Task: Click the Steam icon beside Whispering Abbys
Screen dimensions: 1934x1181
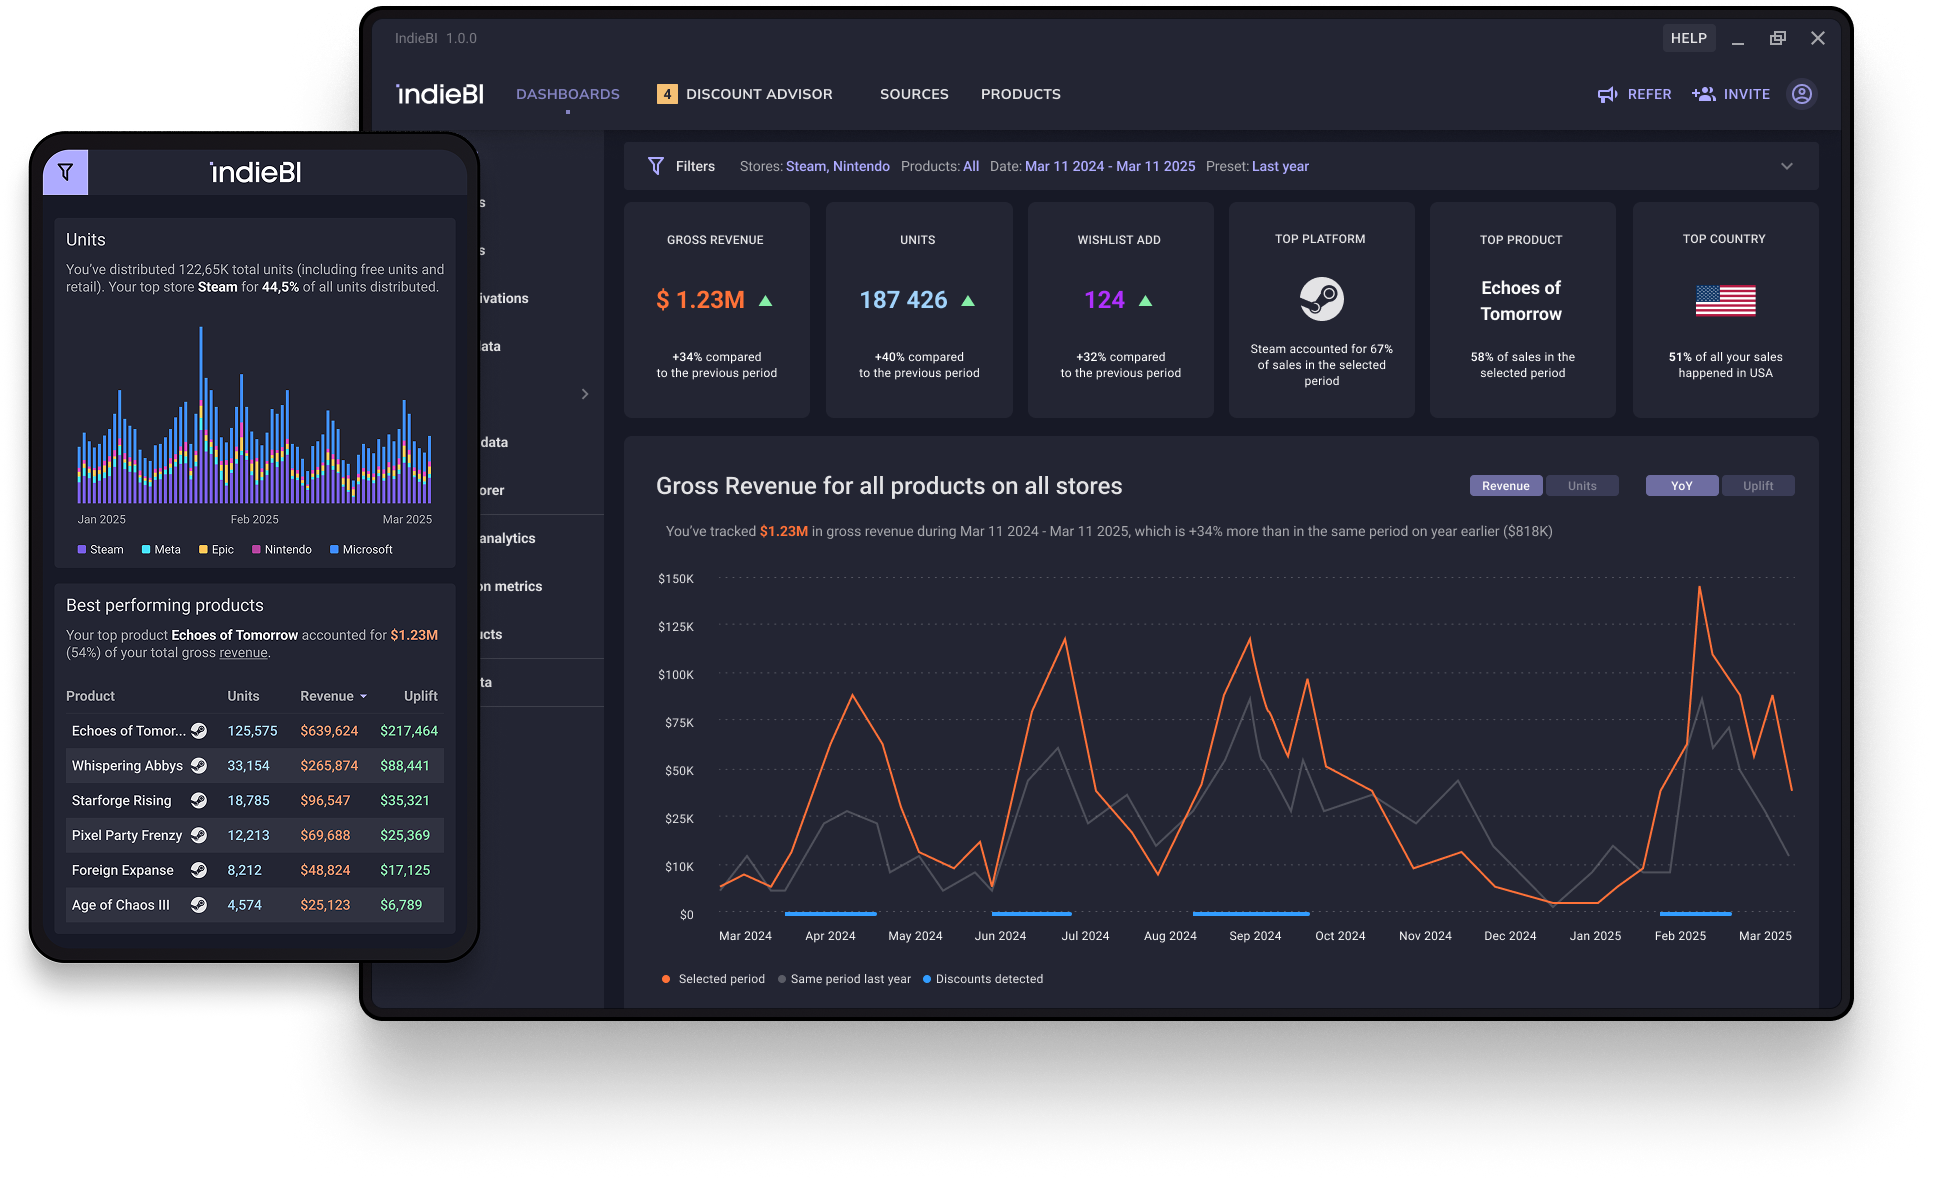Action: click(x=199, y=766)
